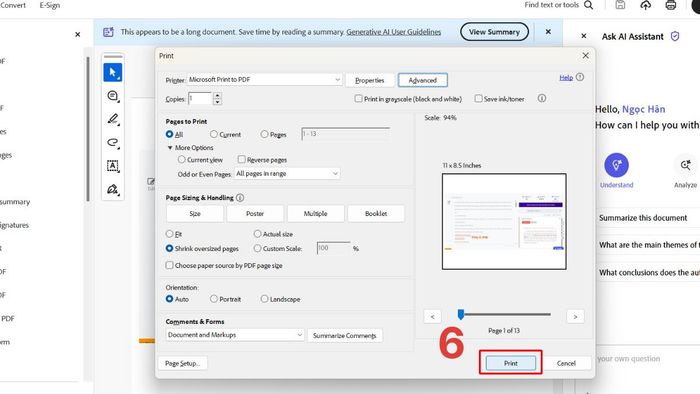Open the cloud upload icon
This screenshot has width=700, height=394.
click(x=646, y=5)
